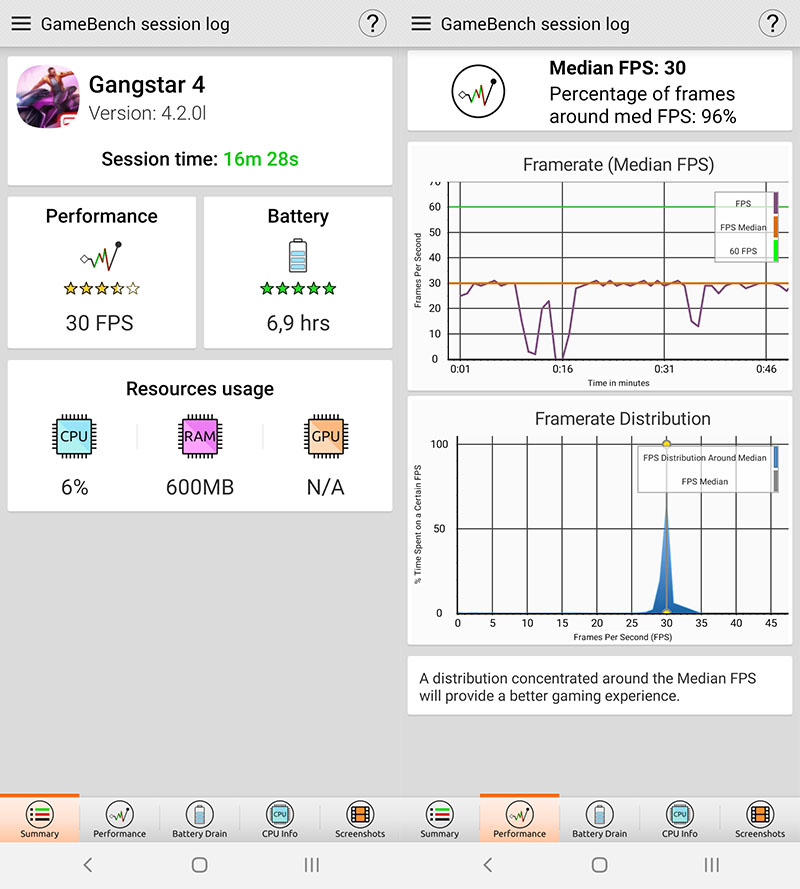Screen dimensions: 800x889
Task: Open the Battery 6,9 hrs card
Action: [298, 272]
